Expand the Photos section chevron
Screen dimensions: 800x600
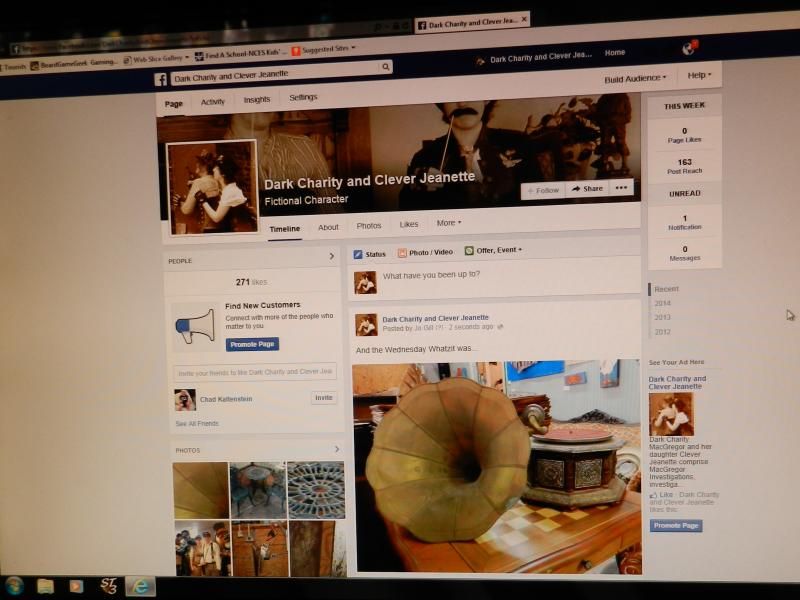coord(337,449)
